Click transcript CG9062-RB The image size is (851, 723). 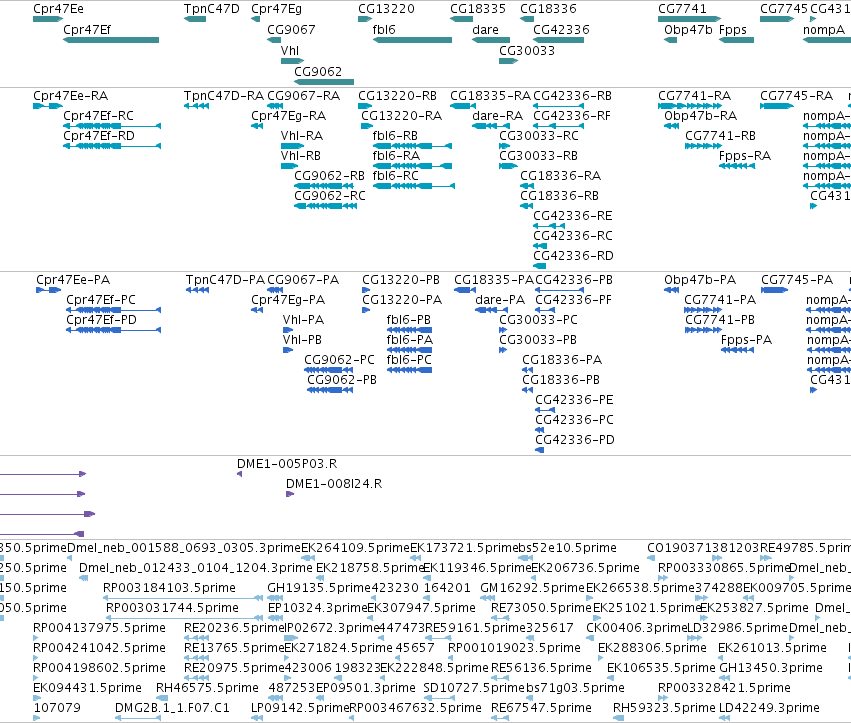pos(329,176)
